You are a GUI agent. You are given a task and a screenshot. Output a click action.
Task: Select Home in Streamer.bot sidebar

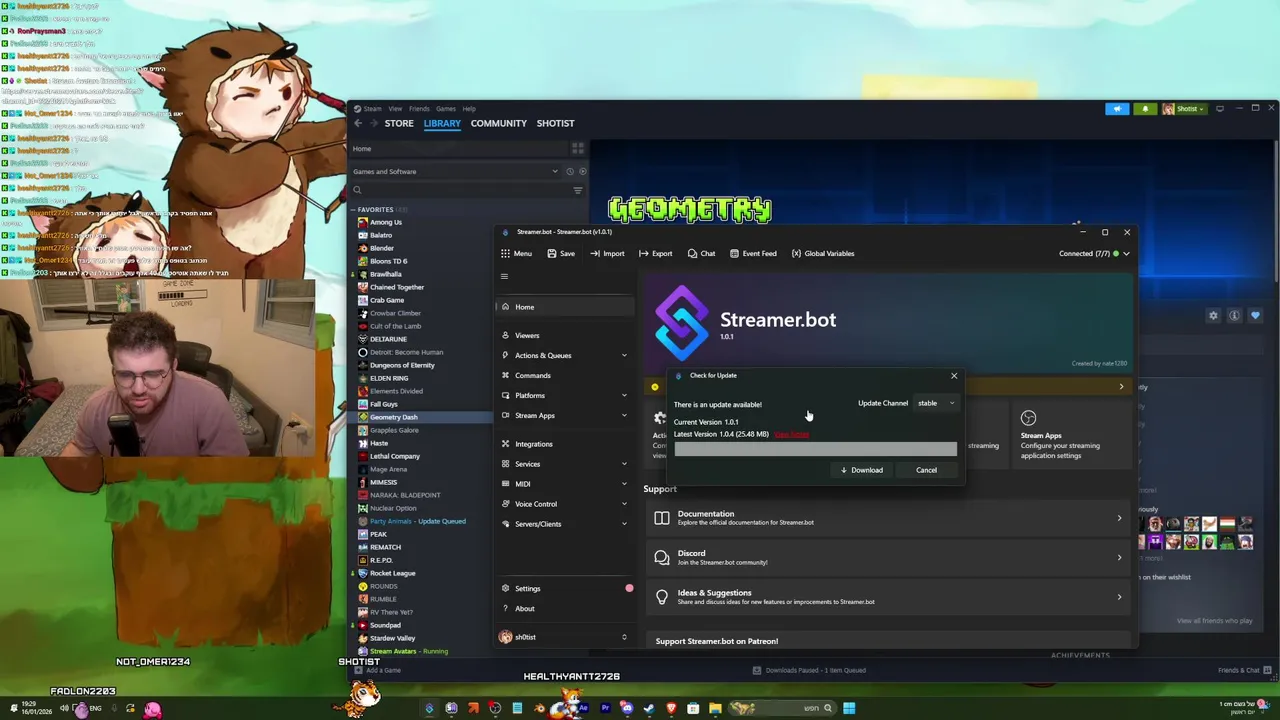[x=565, y=307]
